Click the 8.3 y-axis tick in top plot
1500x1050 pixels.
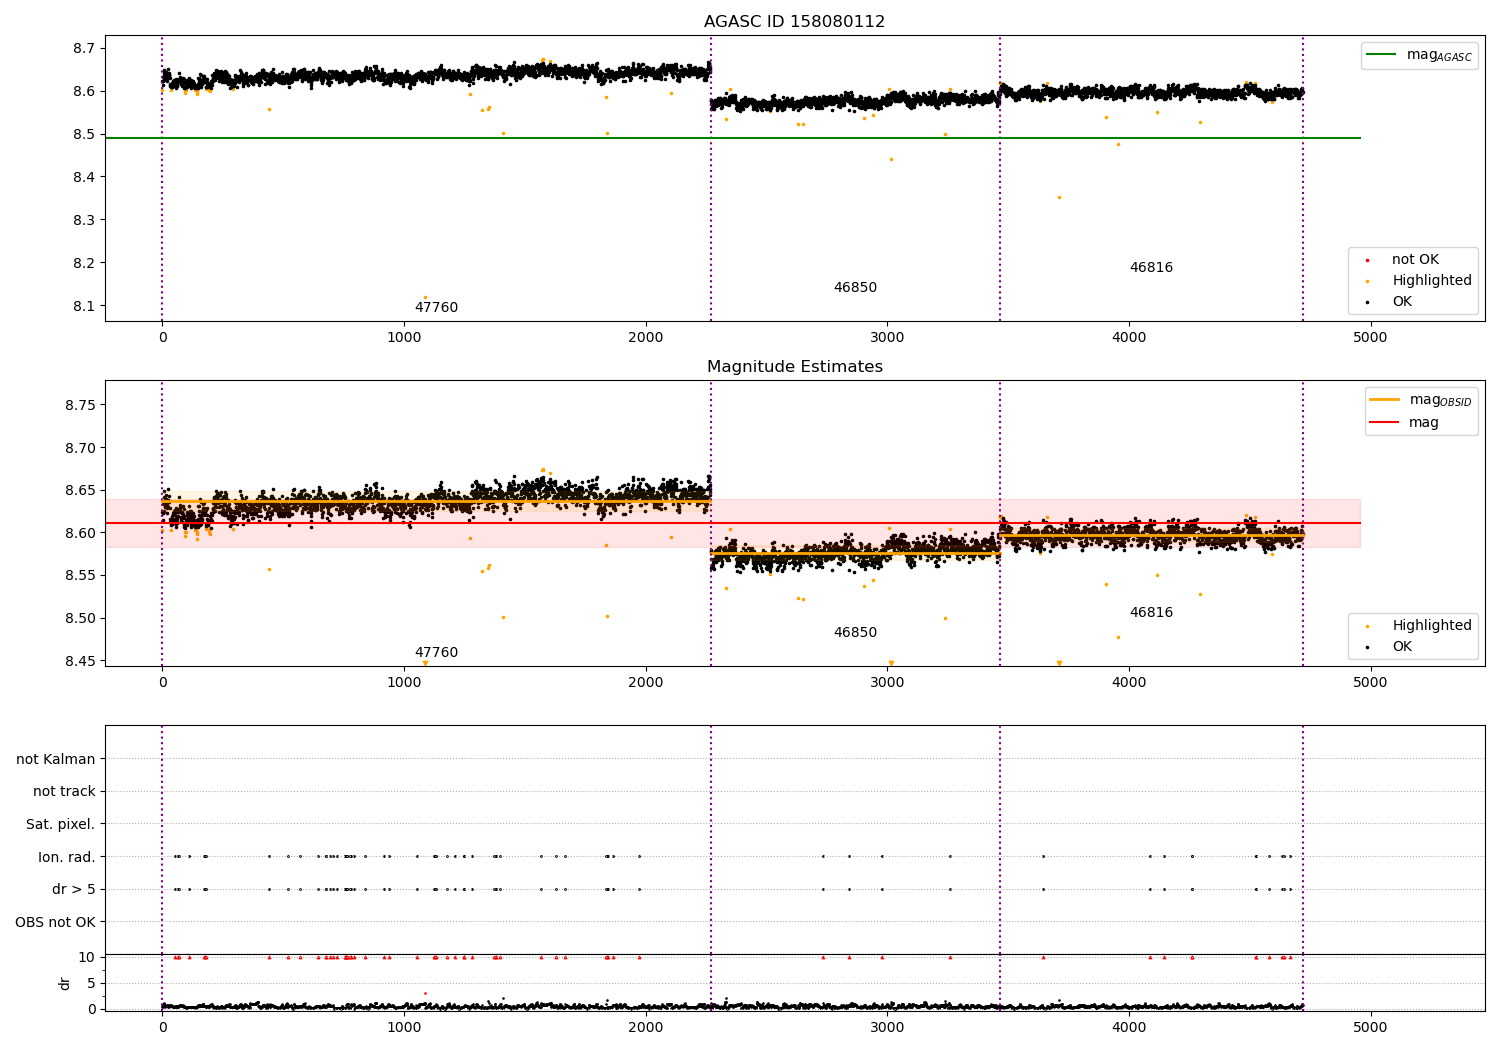(x=84, y=220)
